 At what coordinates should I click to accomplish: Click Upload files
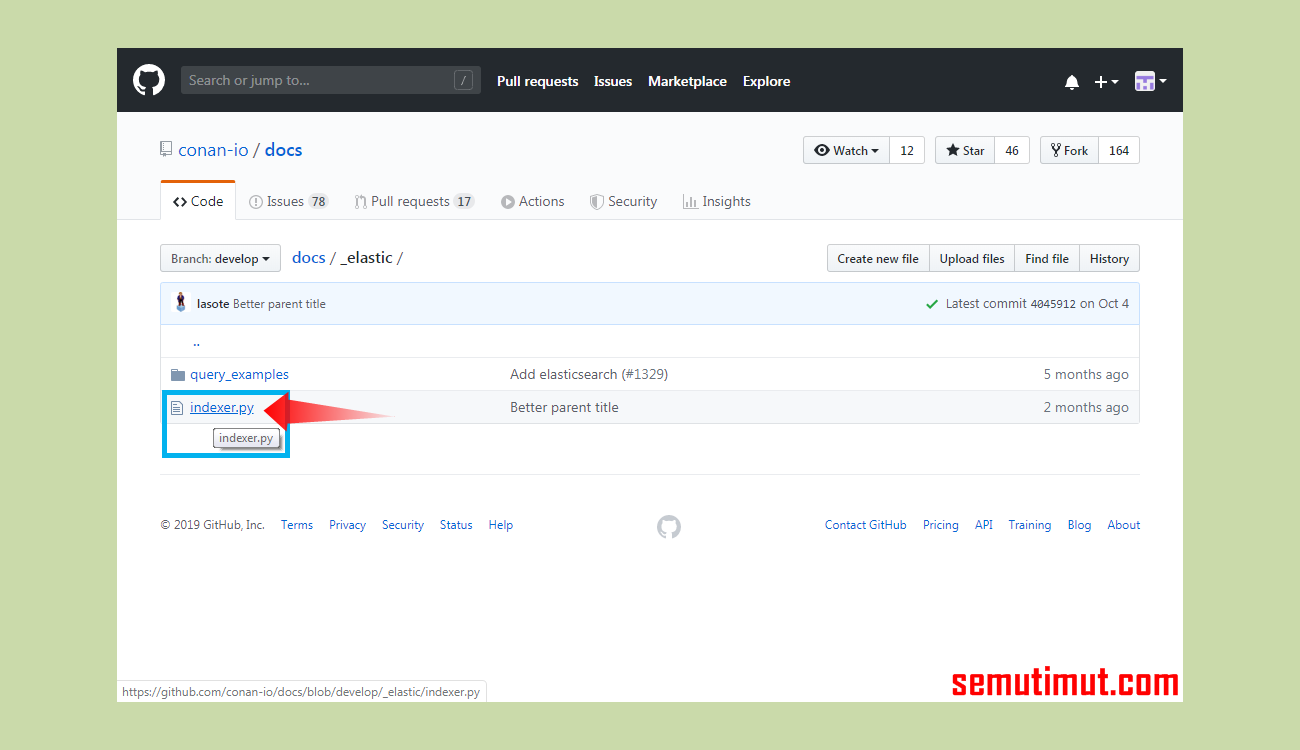point(972,258)
